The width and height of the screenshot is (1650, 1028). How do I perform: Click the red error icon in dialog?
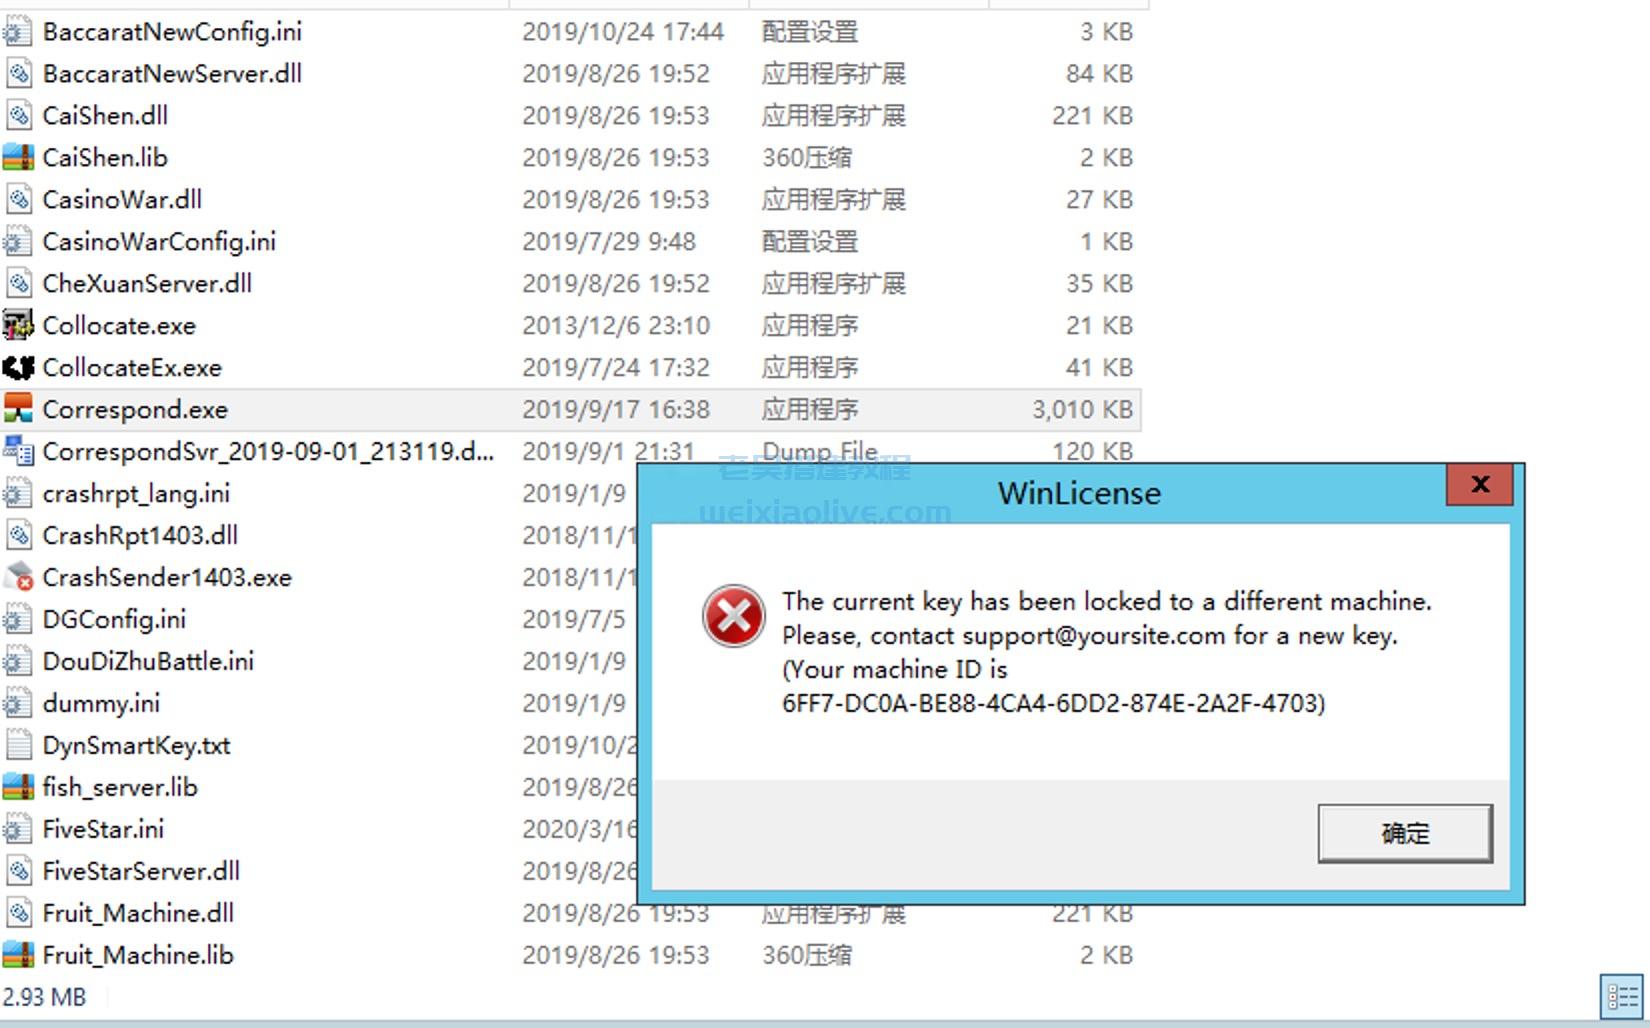tap(734, 616)
